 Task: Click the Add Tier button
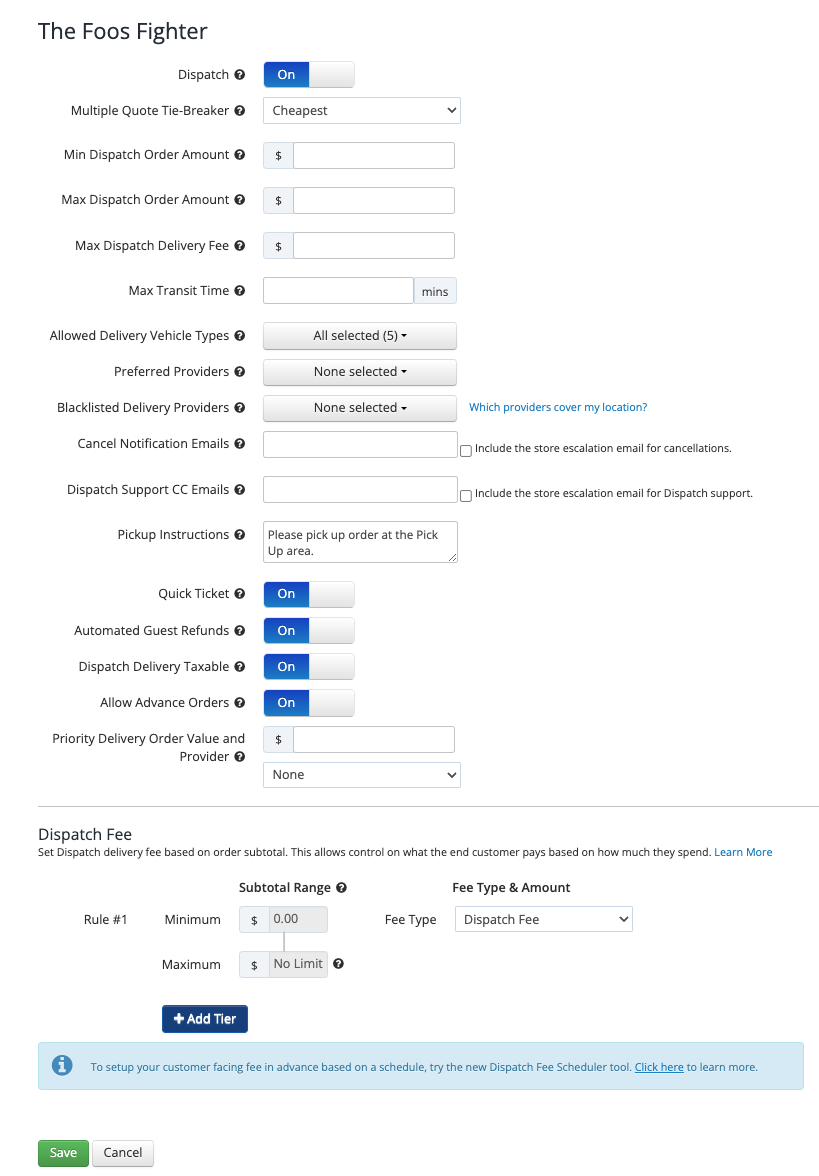coord(204,1018)
